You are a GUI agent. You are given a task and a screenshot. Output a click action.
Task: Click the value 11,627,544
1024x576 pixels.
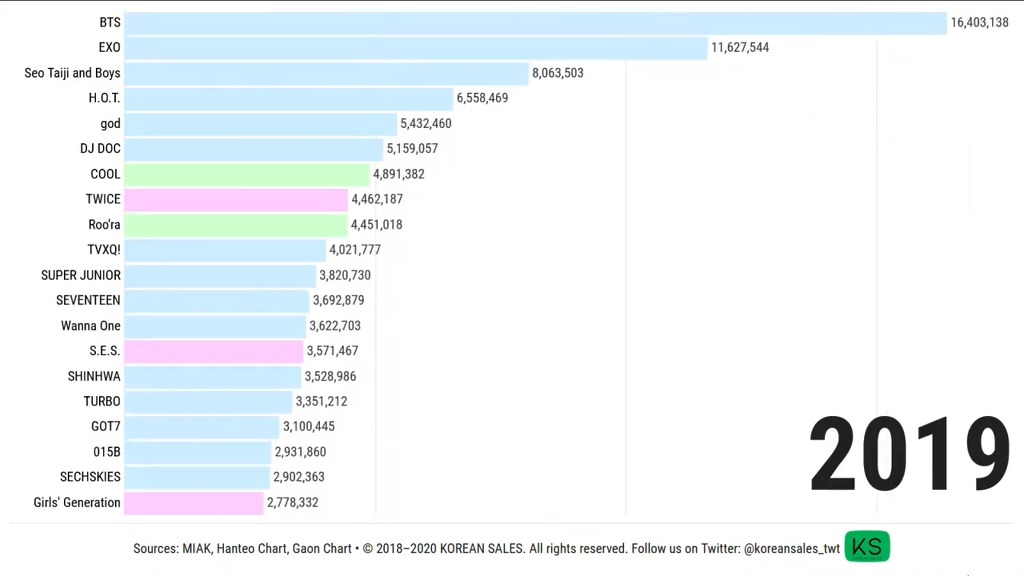pyautogui.click(x=740, y=48)
